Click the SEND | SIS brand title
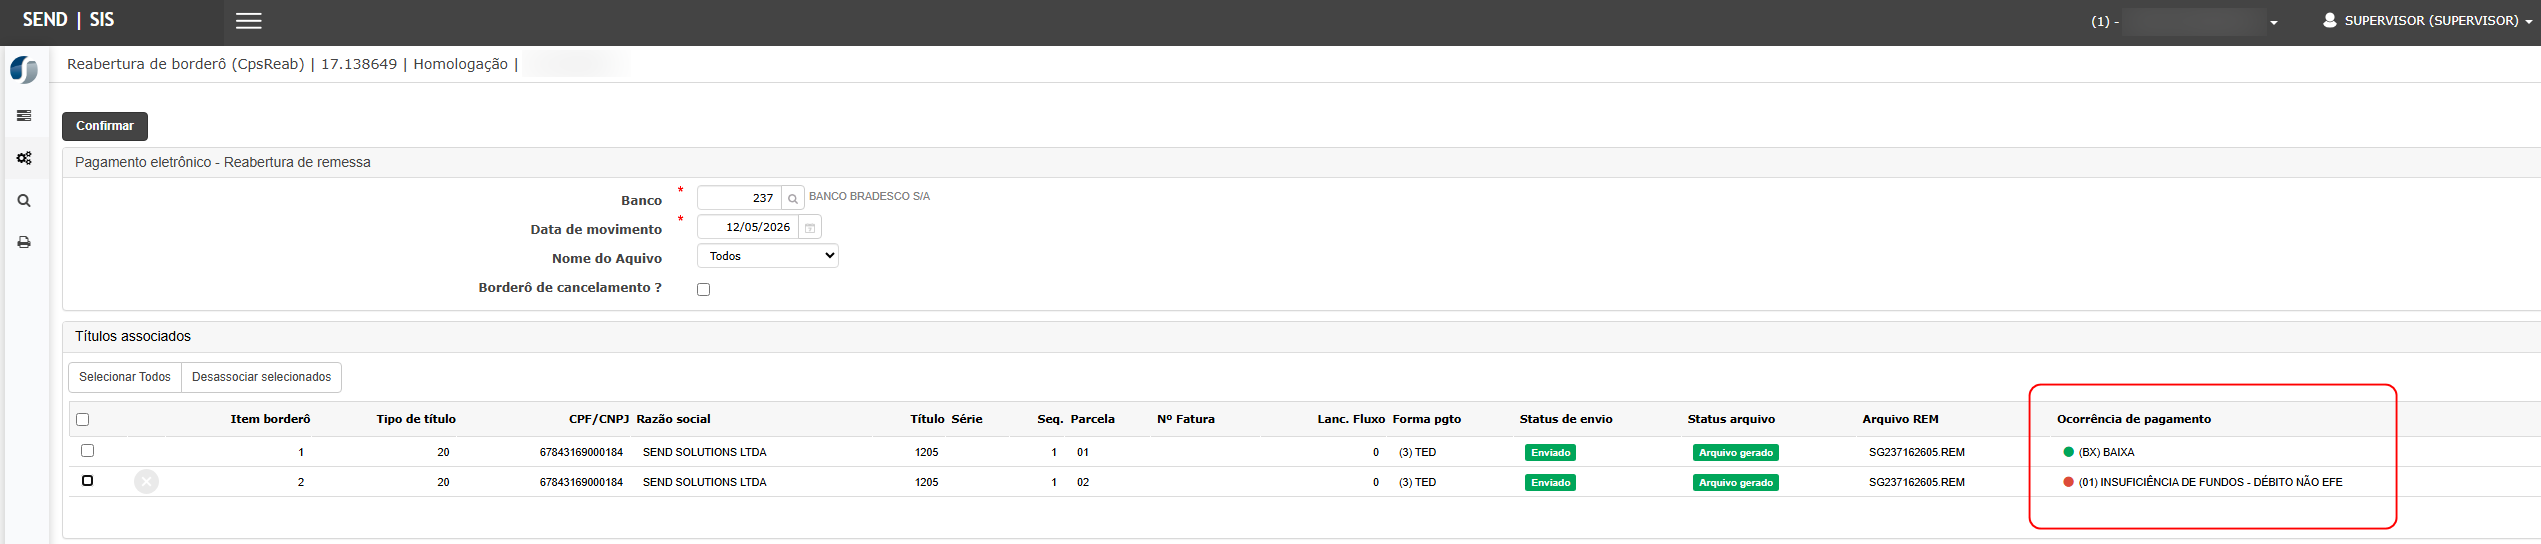Screen dimensions: 2541x544 [x=68, y=20]
